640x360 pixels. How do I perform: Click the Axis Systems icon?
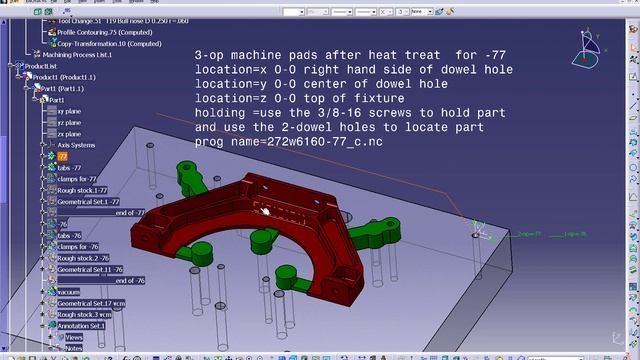(x=52, y=145)
